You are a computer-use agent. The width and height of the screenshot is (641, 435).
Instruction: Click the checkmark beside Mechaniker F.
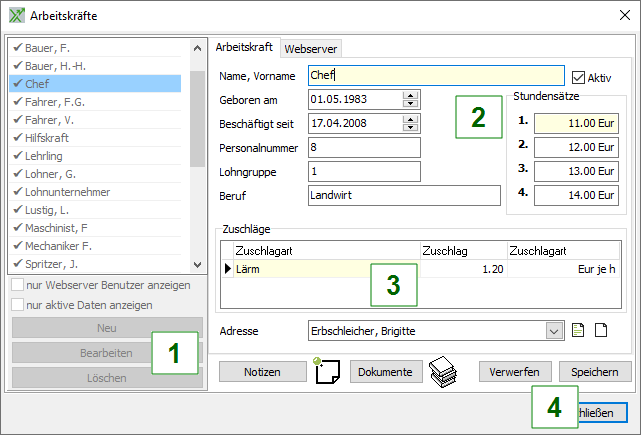pyautogui.click(x=18, y=245)
